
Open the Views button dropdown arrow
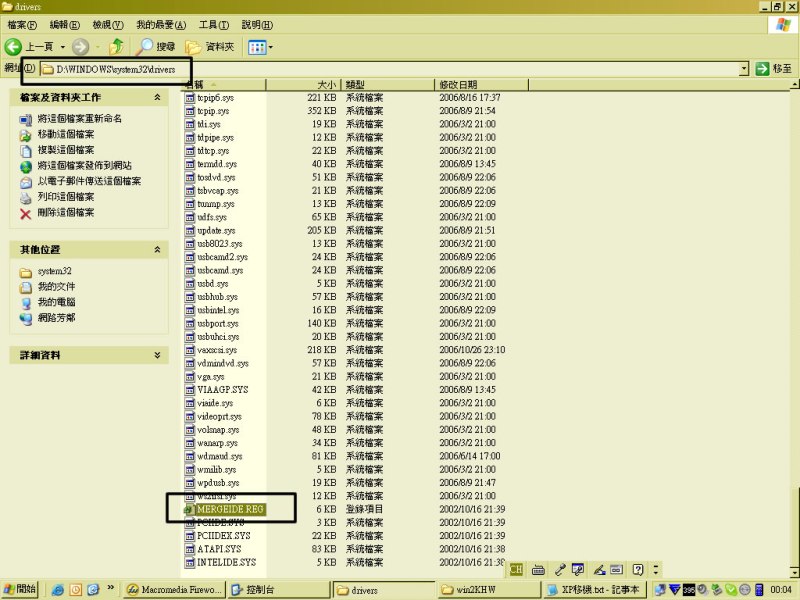click(270, 47)
